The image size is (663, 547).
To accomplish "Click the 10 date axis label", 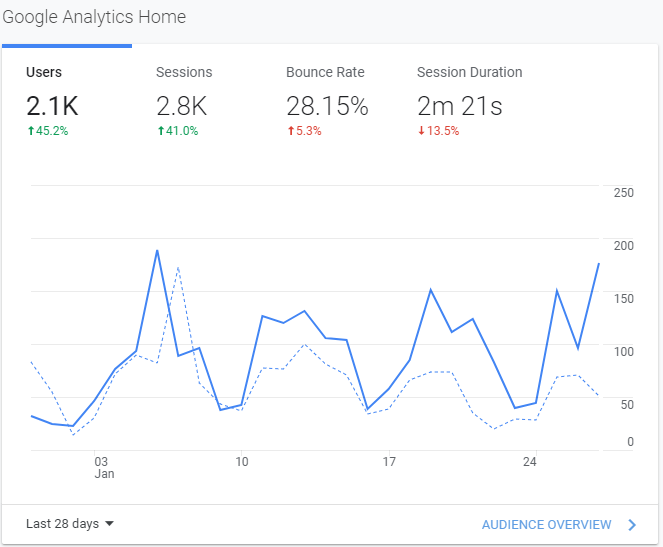I will click(x=241, y=462).
